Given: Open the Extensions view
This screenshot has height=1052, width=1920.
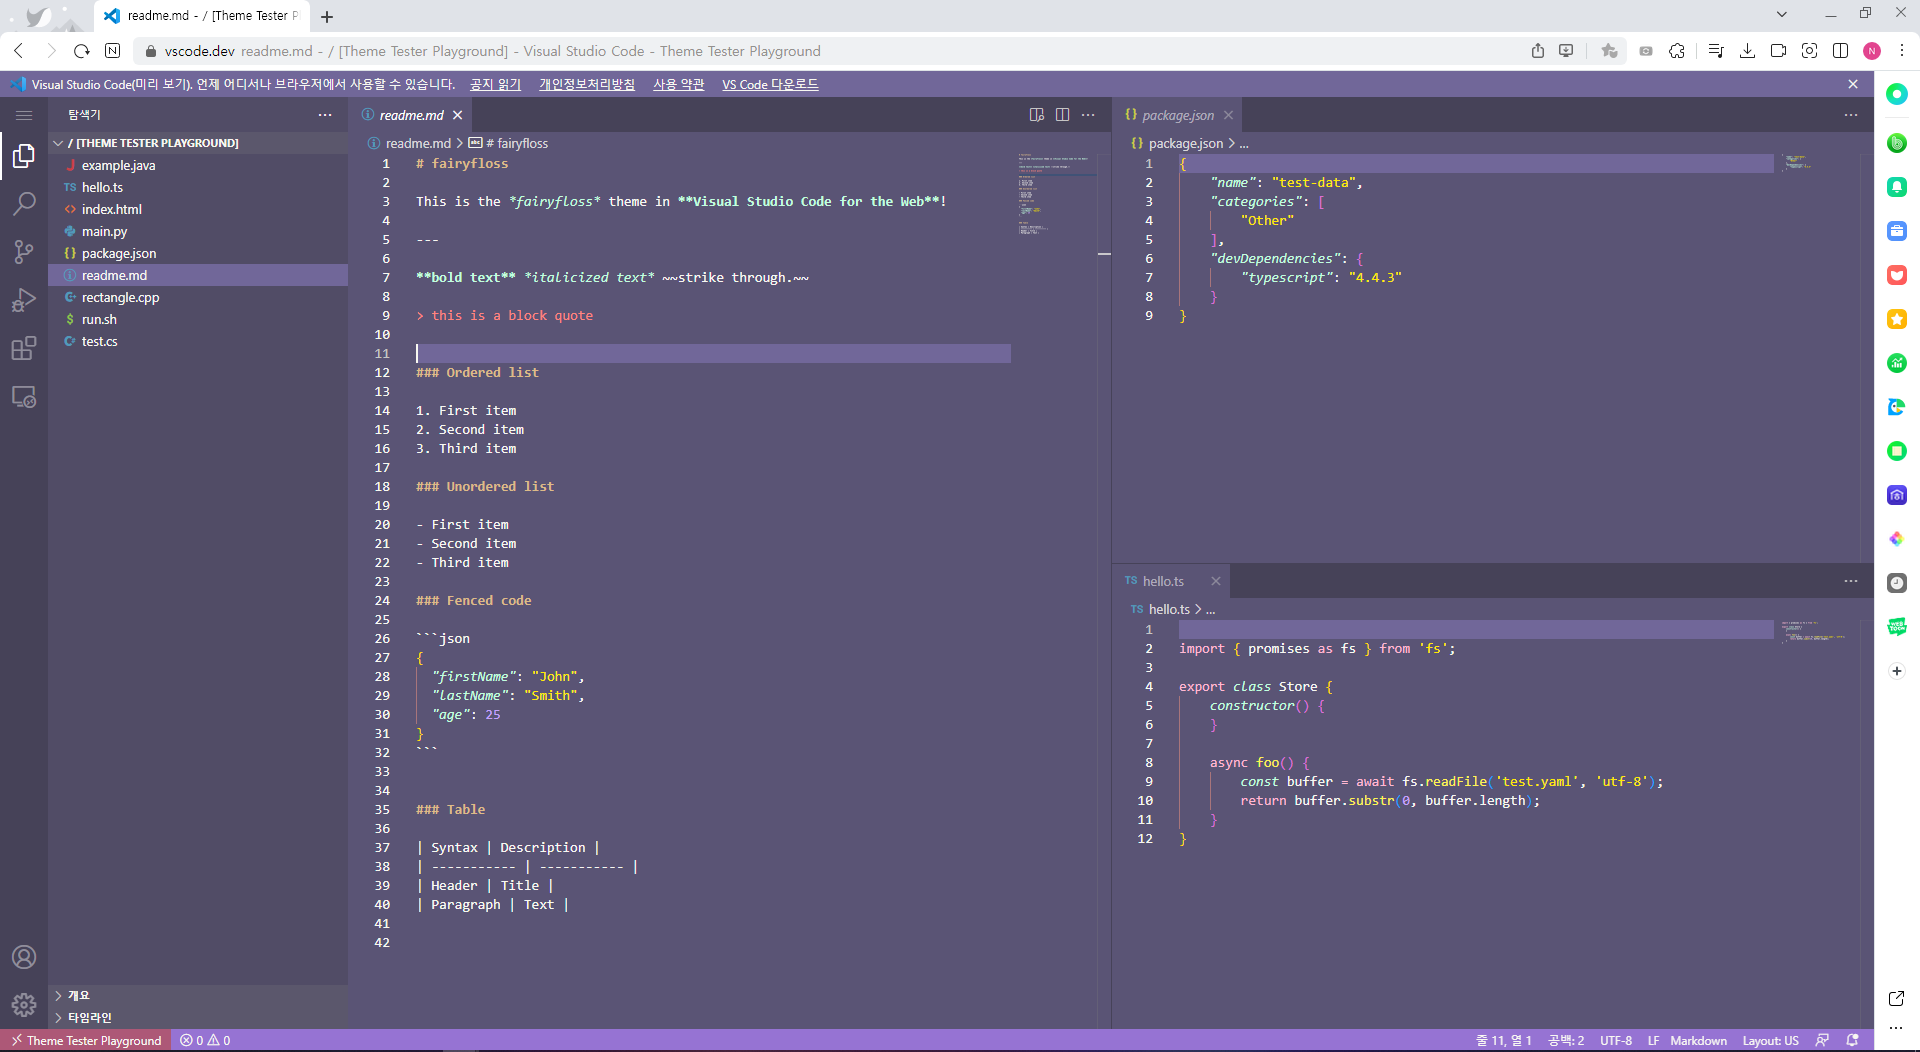Looking at the screenshot, I should coord(24,348).
